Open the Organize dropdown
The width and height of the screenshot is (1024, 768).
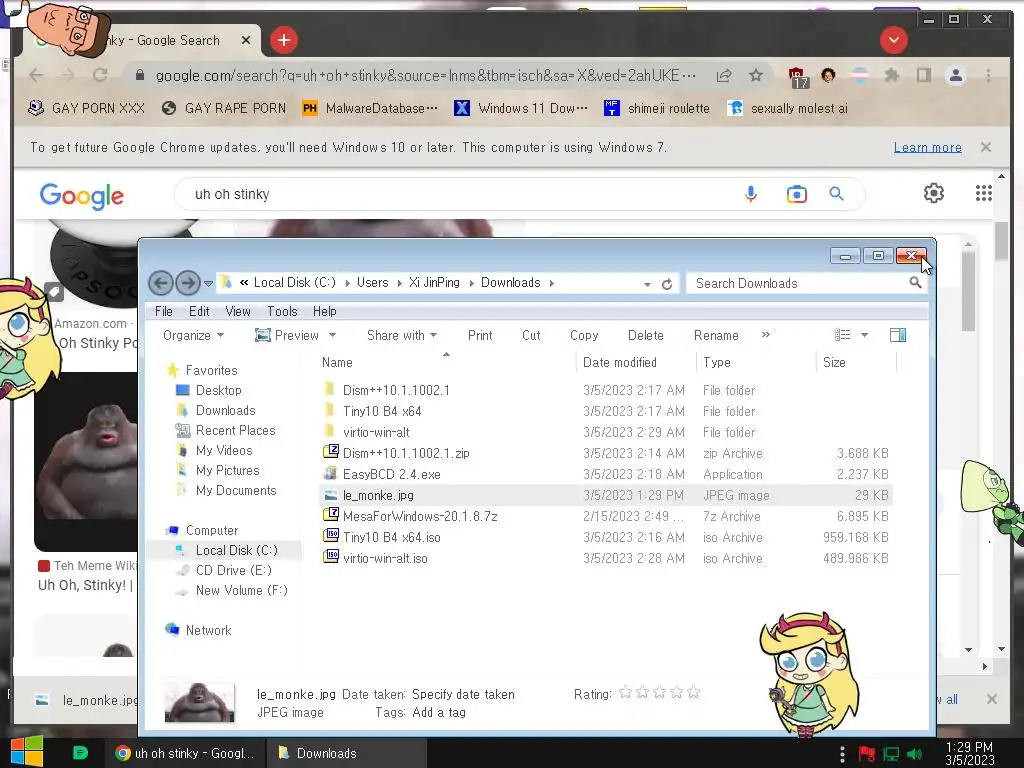point(193,335)
